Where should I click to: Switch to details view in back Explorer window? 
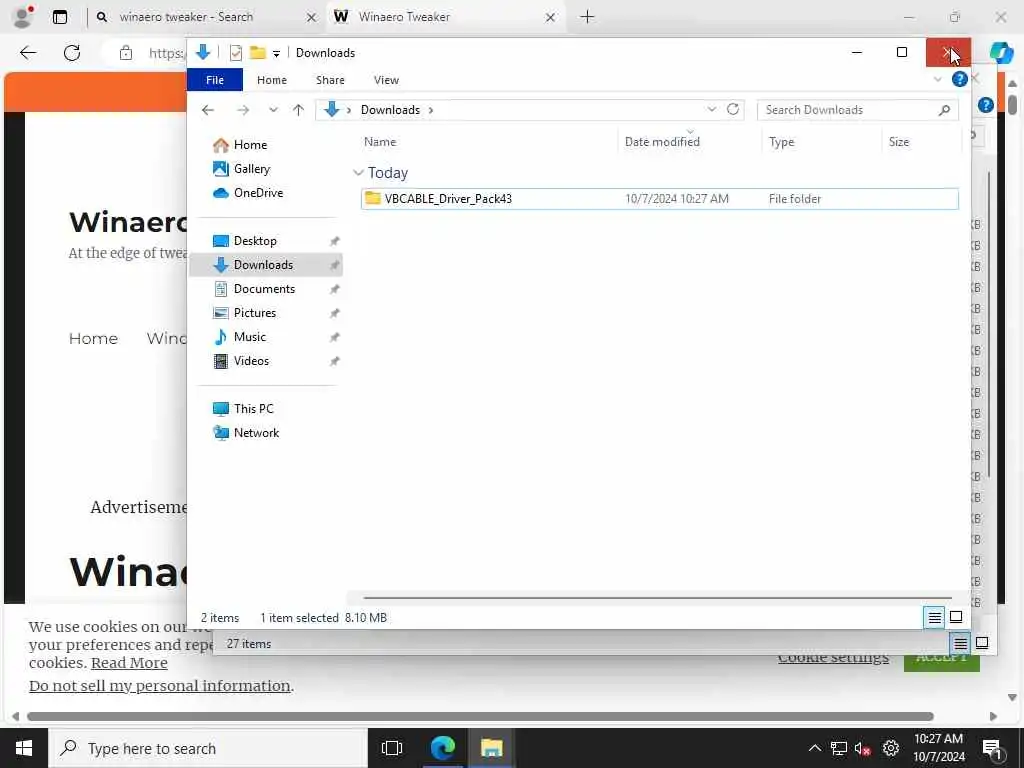960,643
